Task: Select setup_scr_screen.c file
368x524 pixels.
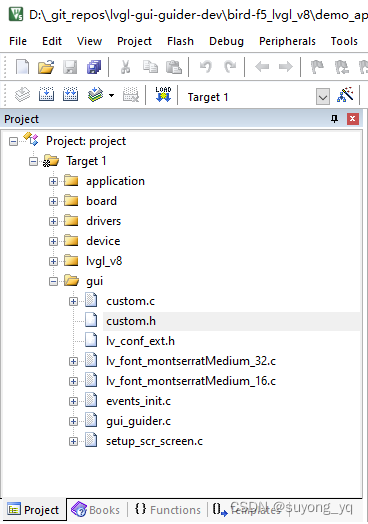Action: click(x=154, y=441)
